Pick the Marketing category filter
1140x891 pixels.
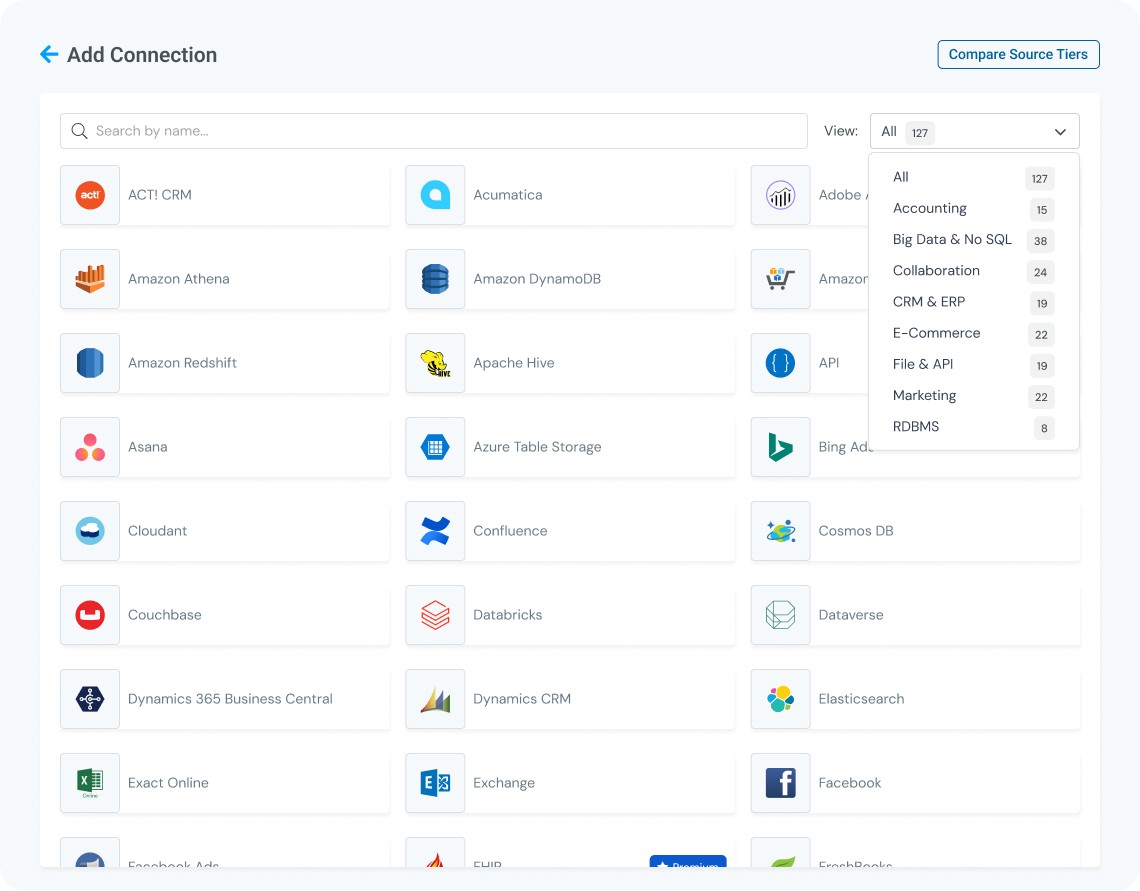[974, 396]
